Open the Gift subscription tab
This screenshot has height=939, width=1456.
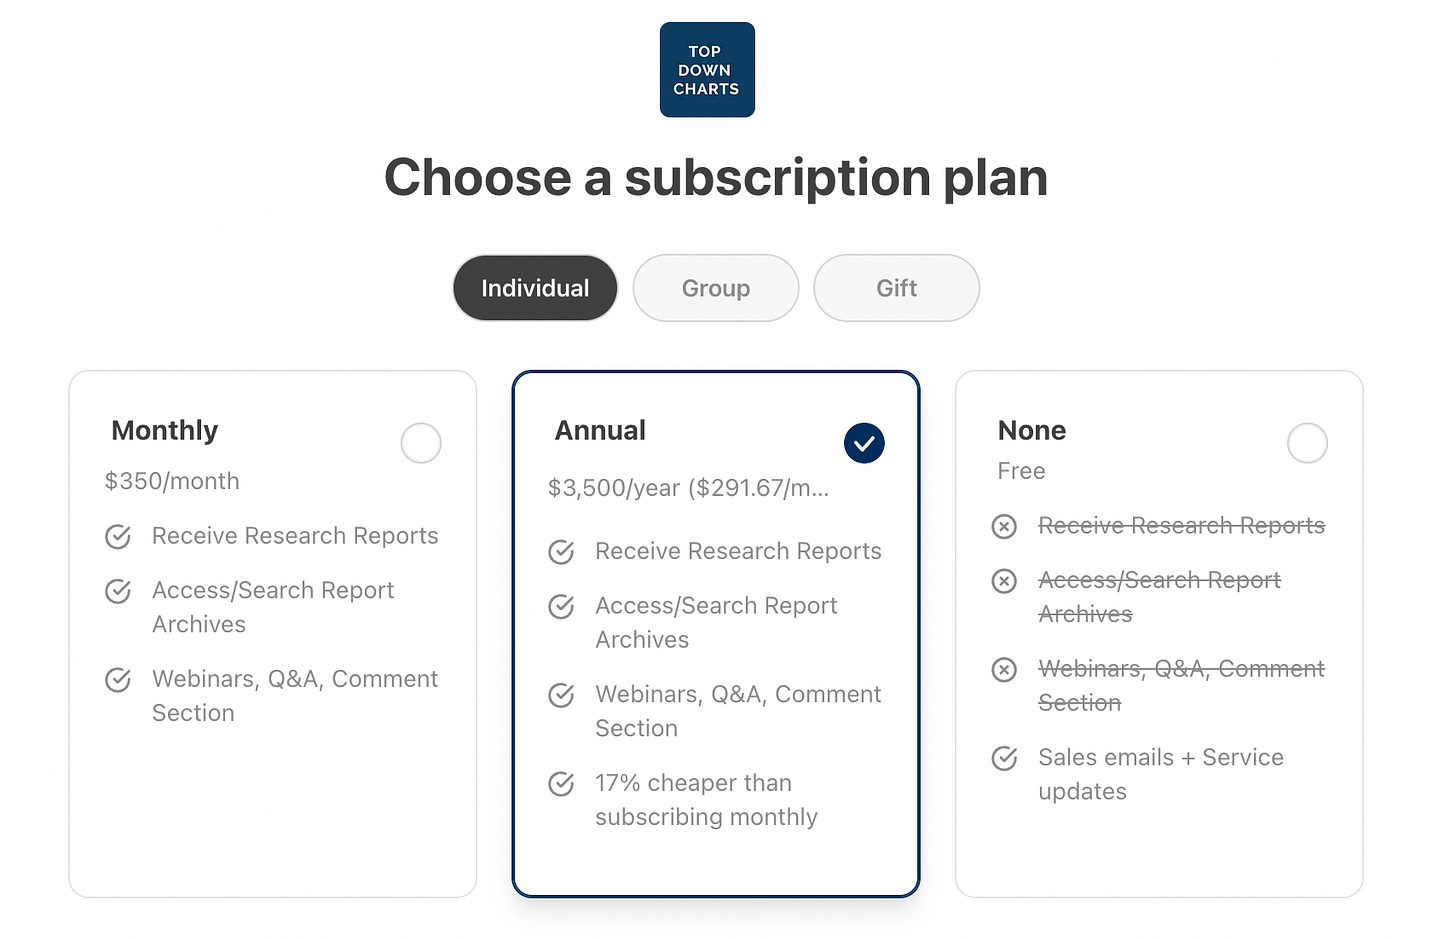coord(896,288)
